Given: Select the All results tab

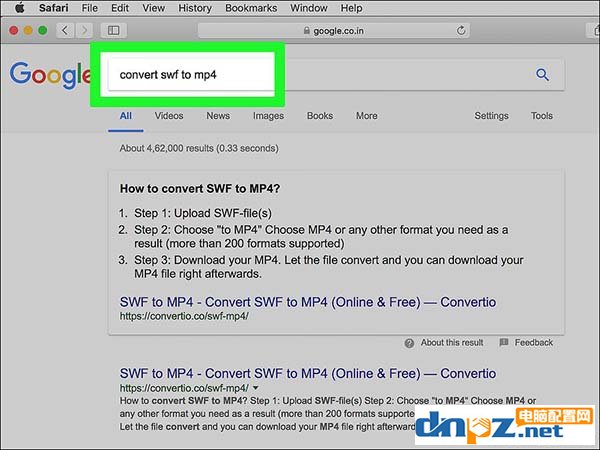Looking at the screenshot, I should coord(126,116).
